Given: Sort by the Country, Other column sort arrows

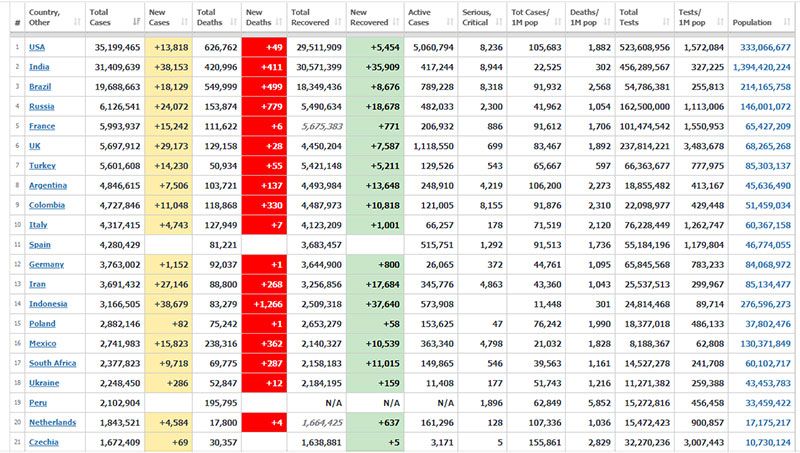Looking at the screenshot, I should point(77,22).
